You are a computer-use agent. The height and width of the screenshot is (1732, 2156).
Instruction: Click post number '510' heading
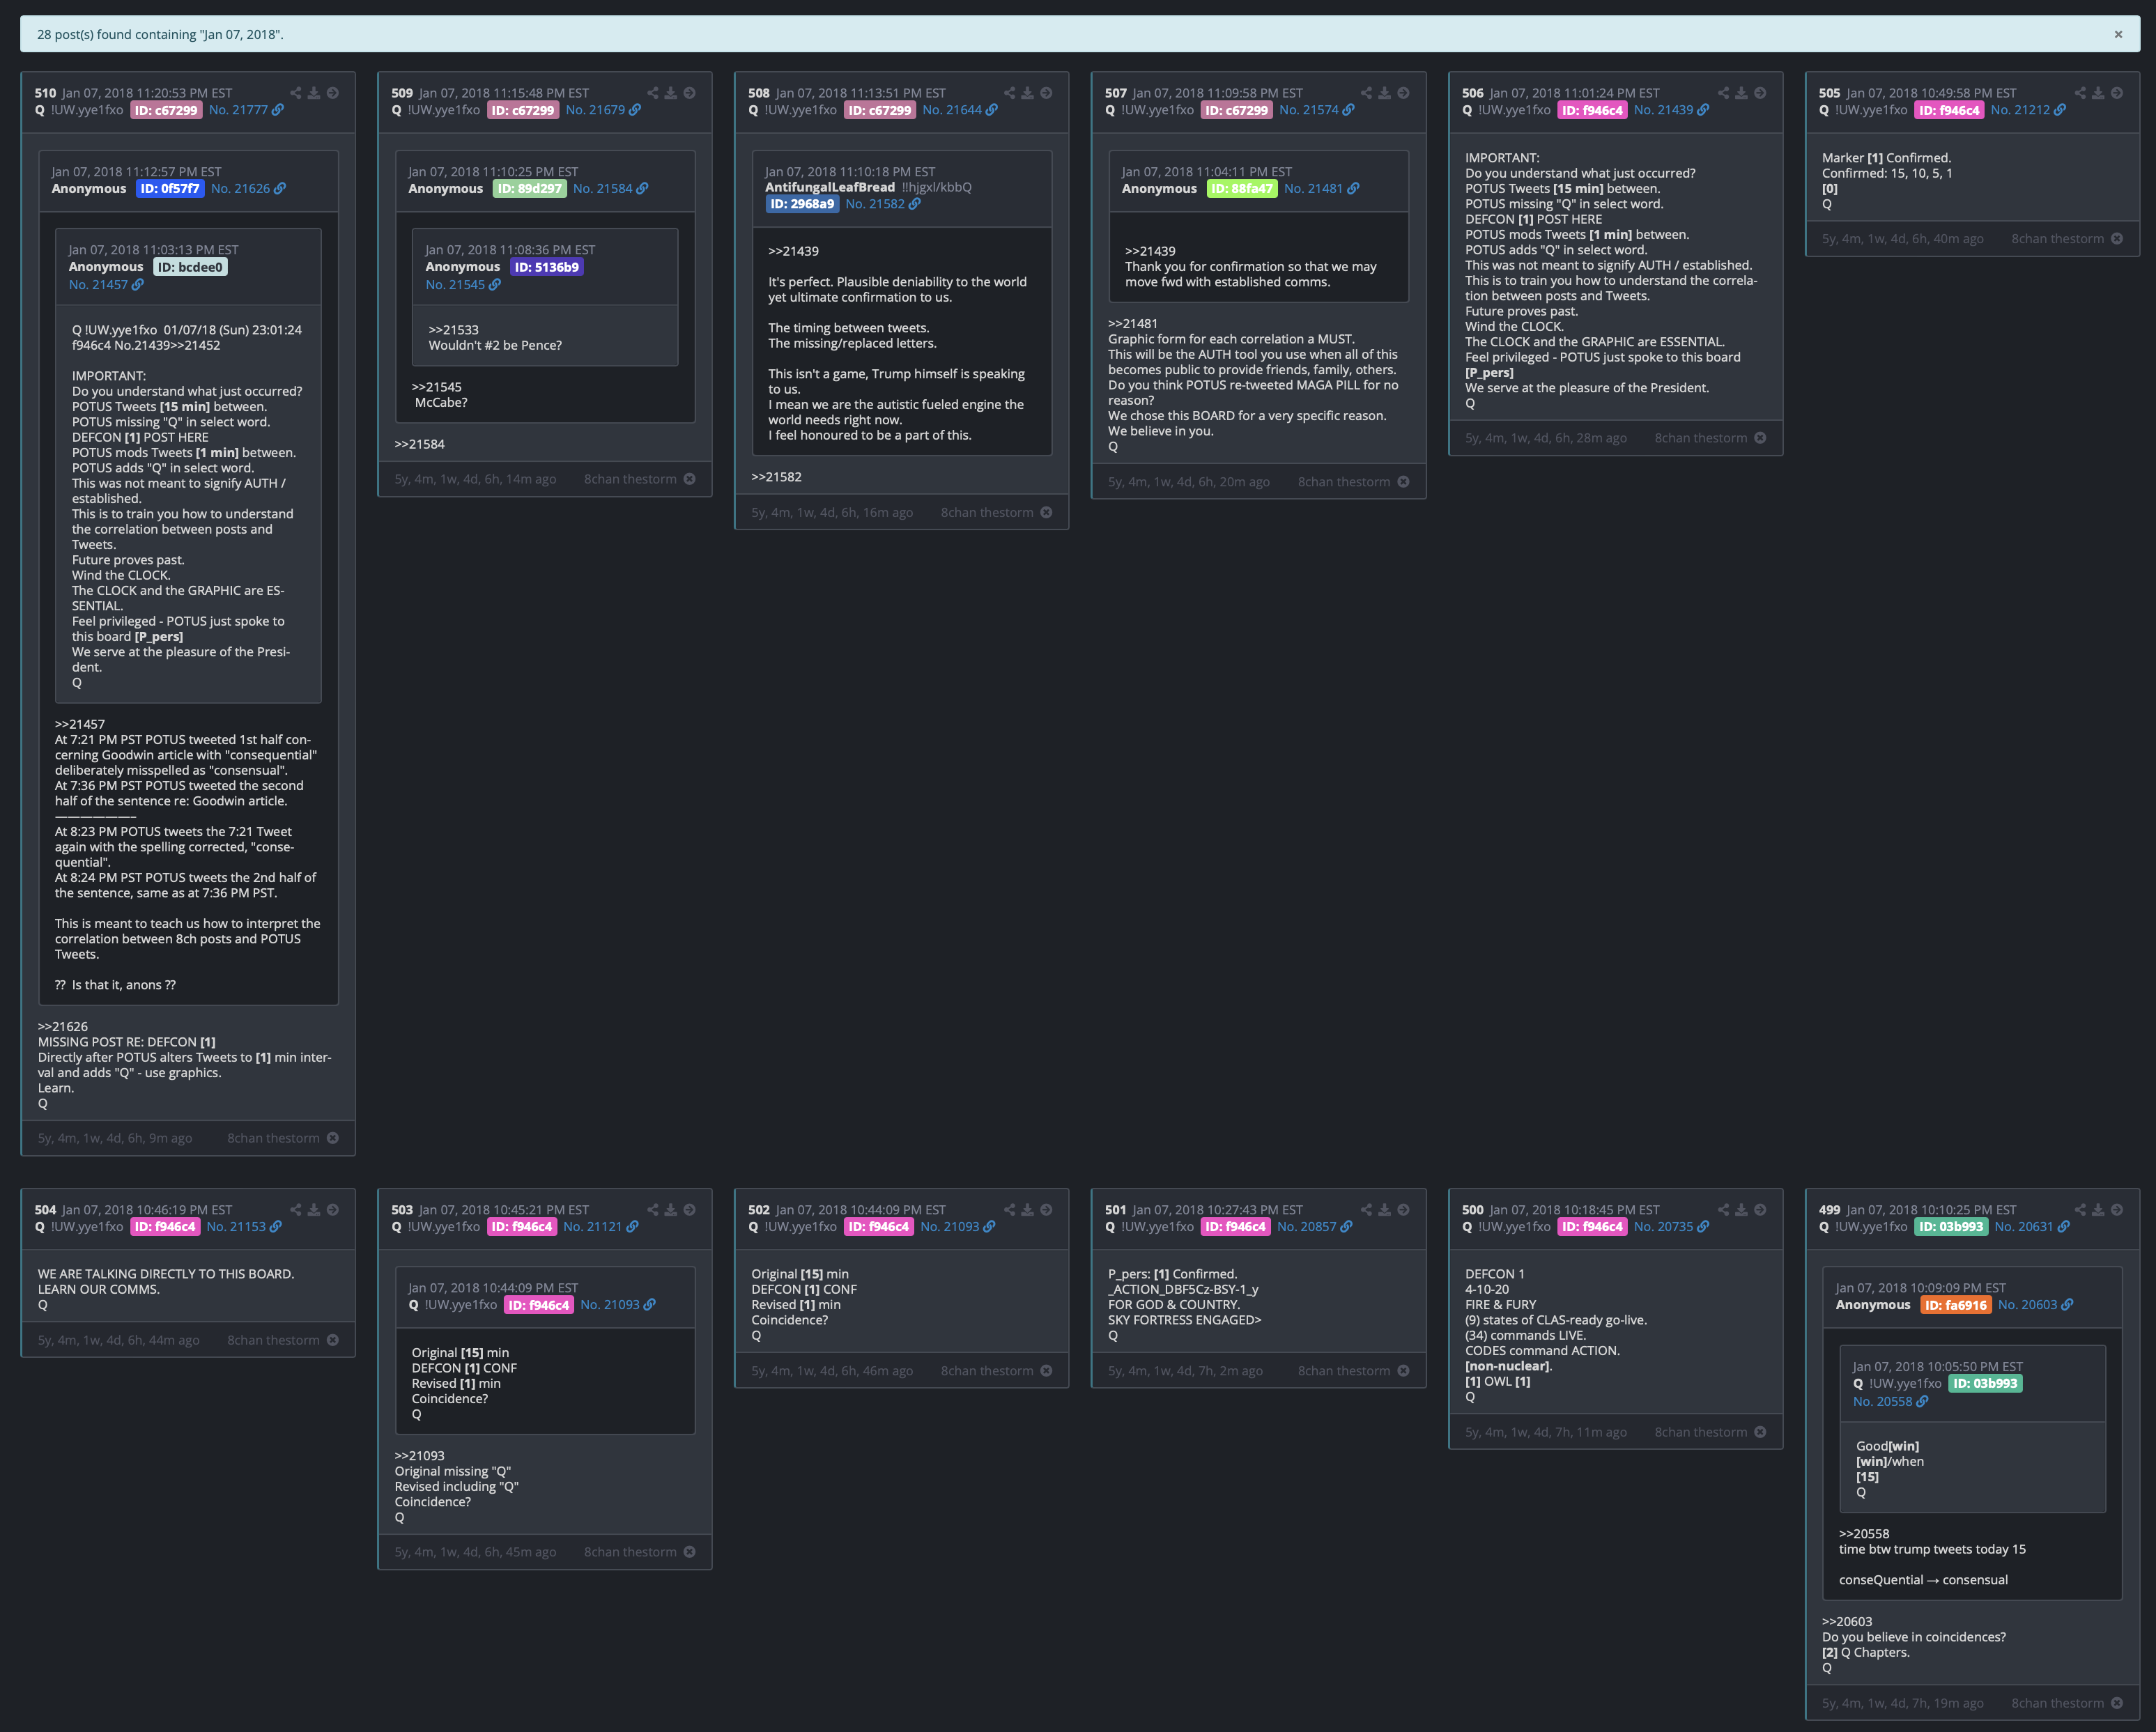point(45,93)
